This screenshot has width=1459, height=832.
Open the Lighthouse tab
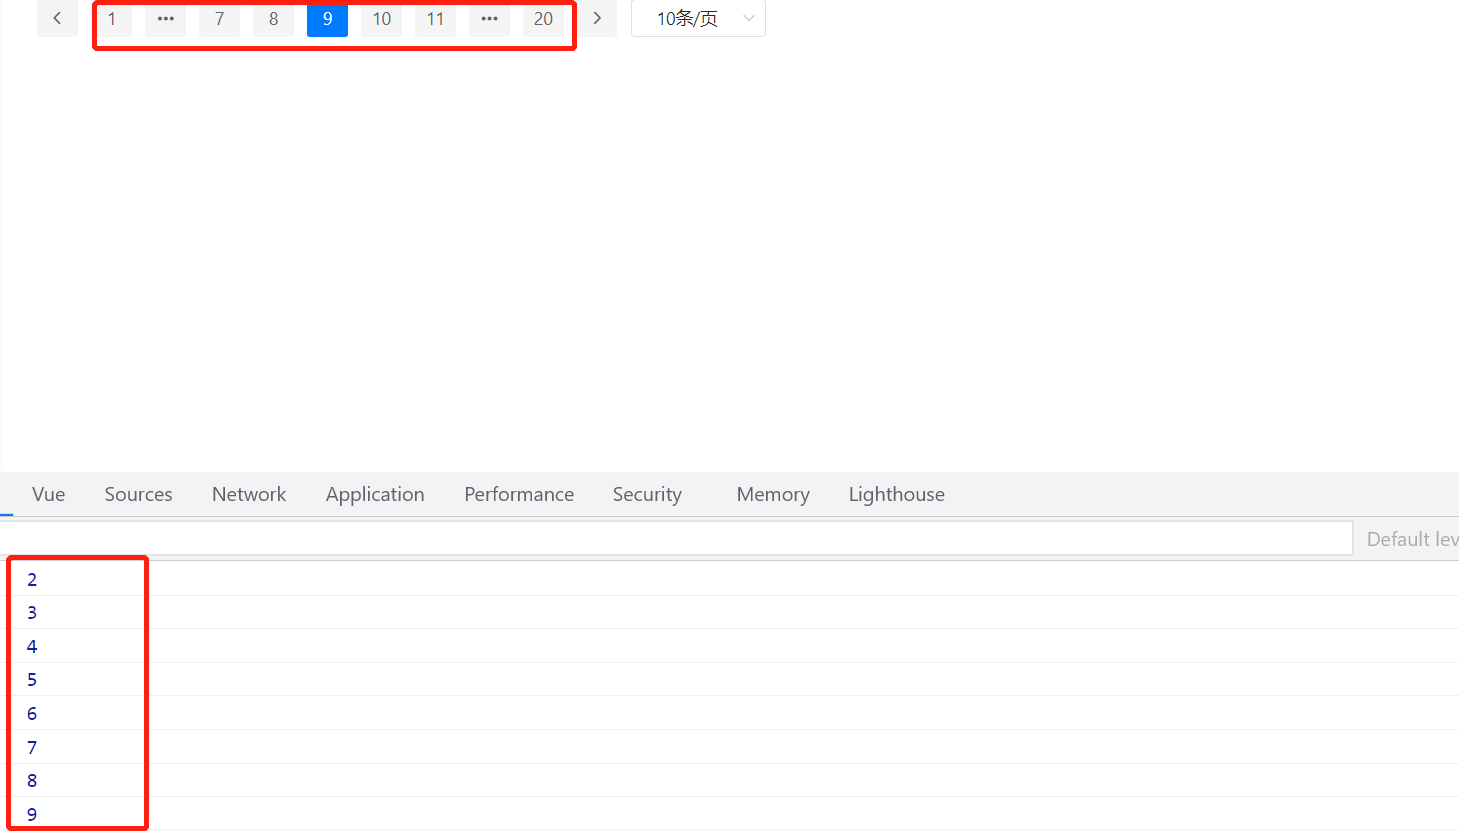click(896, 494)
